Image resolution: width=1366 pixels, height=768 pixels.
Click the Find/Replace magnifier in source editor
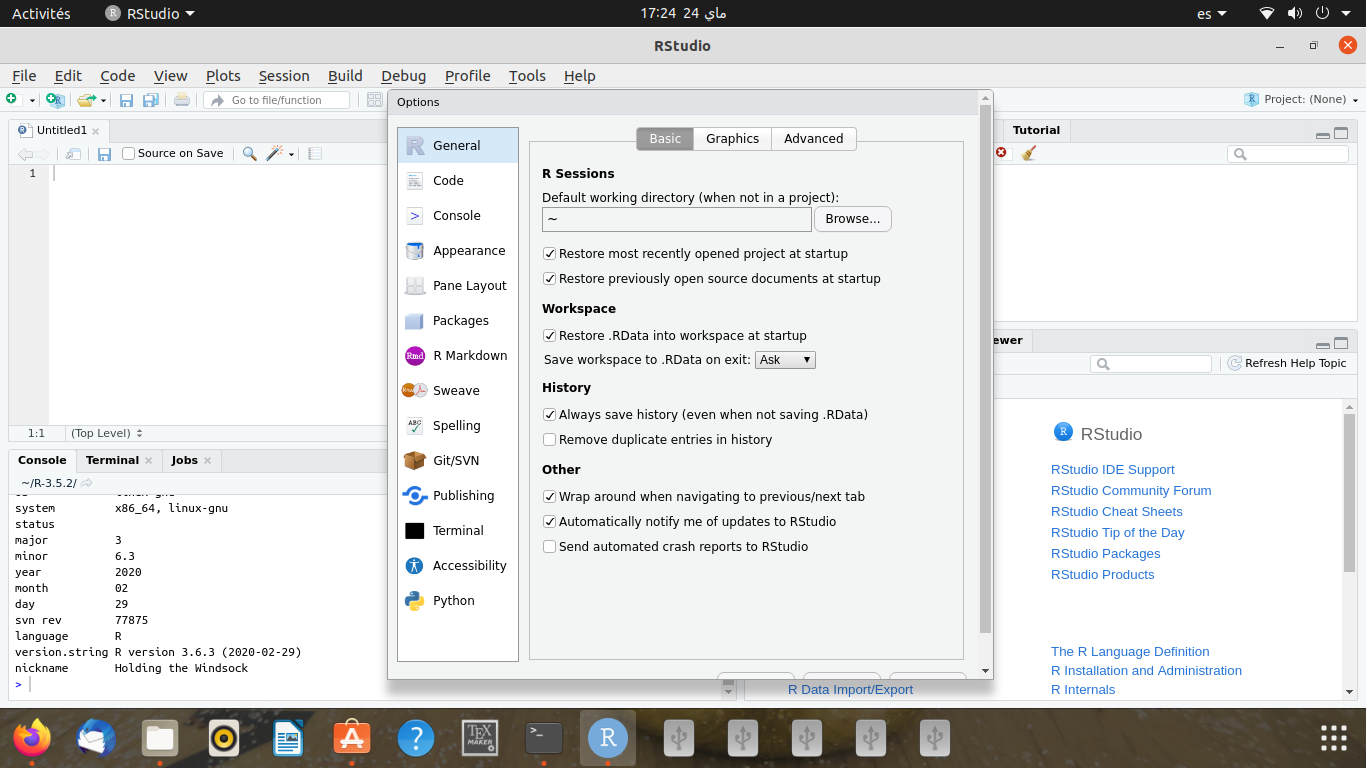249,154
